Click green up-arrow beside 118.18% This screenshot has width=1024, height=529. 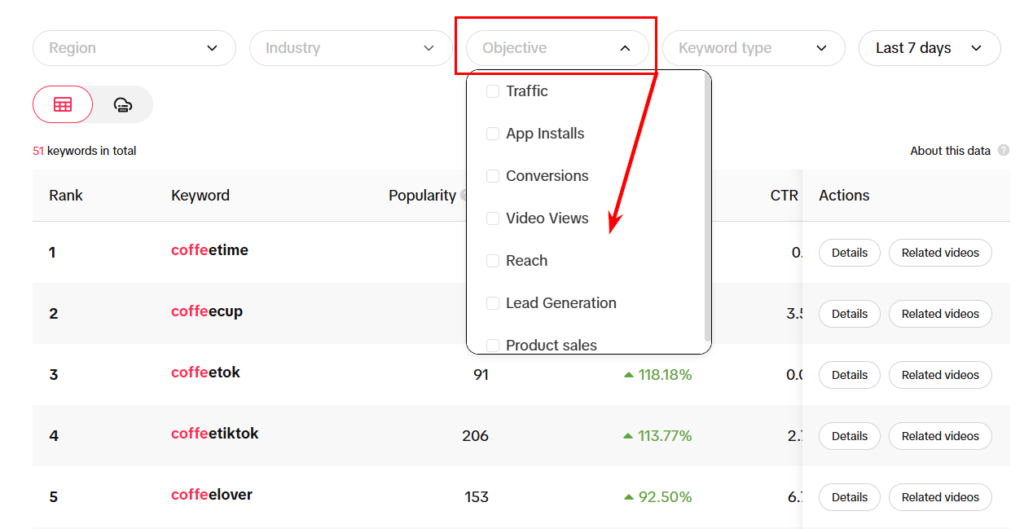point(629,375)
